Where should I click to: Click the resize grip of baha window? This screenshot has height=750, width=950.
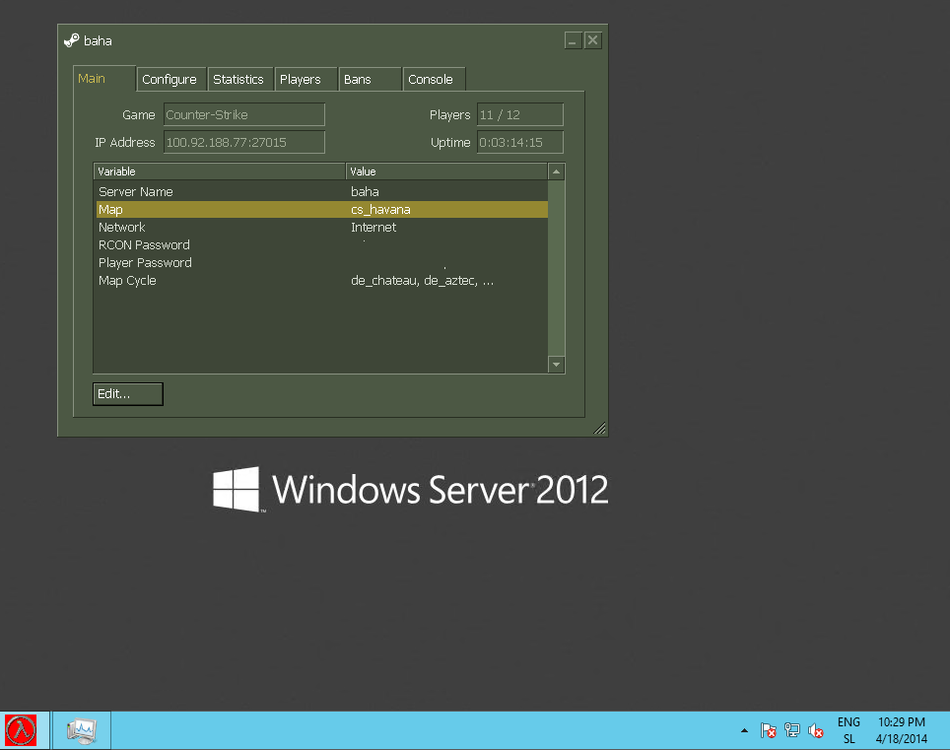pyautogui.click(x=599, y=428)
